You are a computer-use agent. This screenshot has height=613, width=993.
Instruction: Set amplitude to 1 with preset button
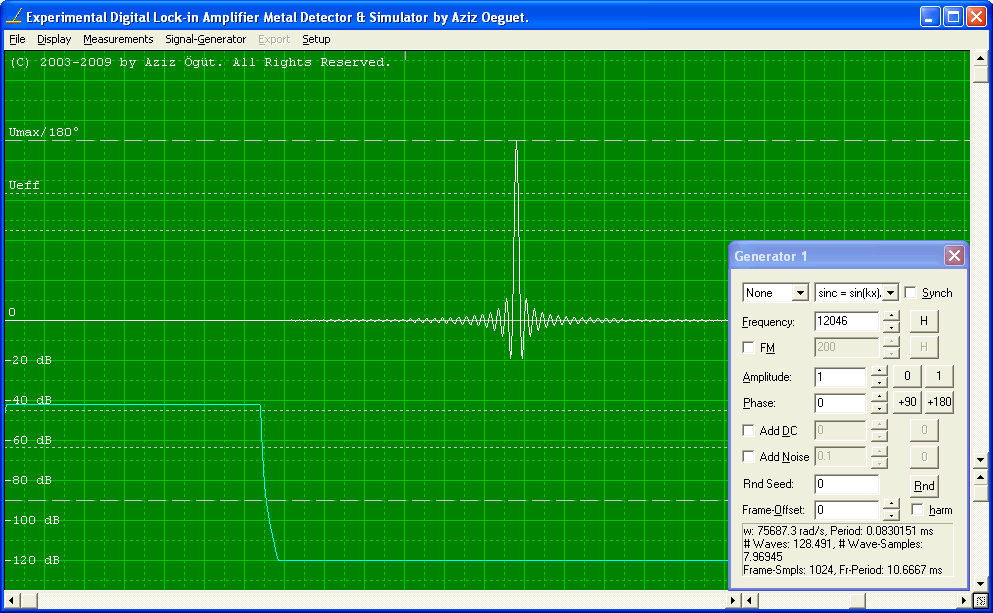tap(939, 376)
